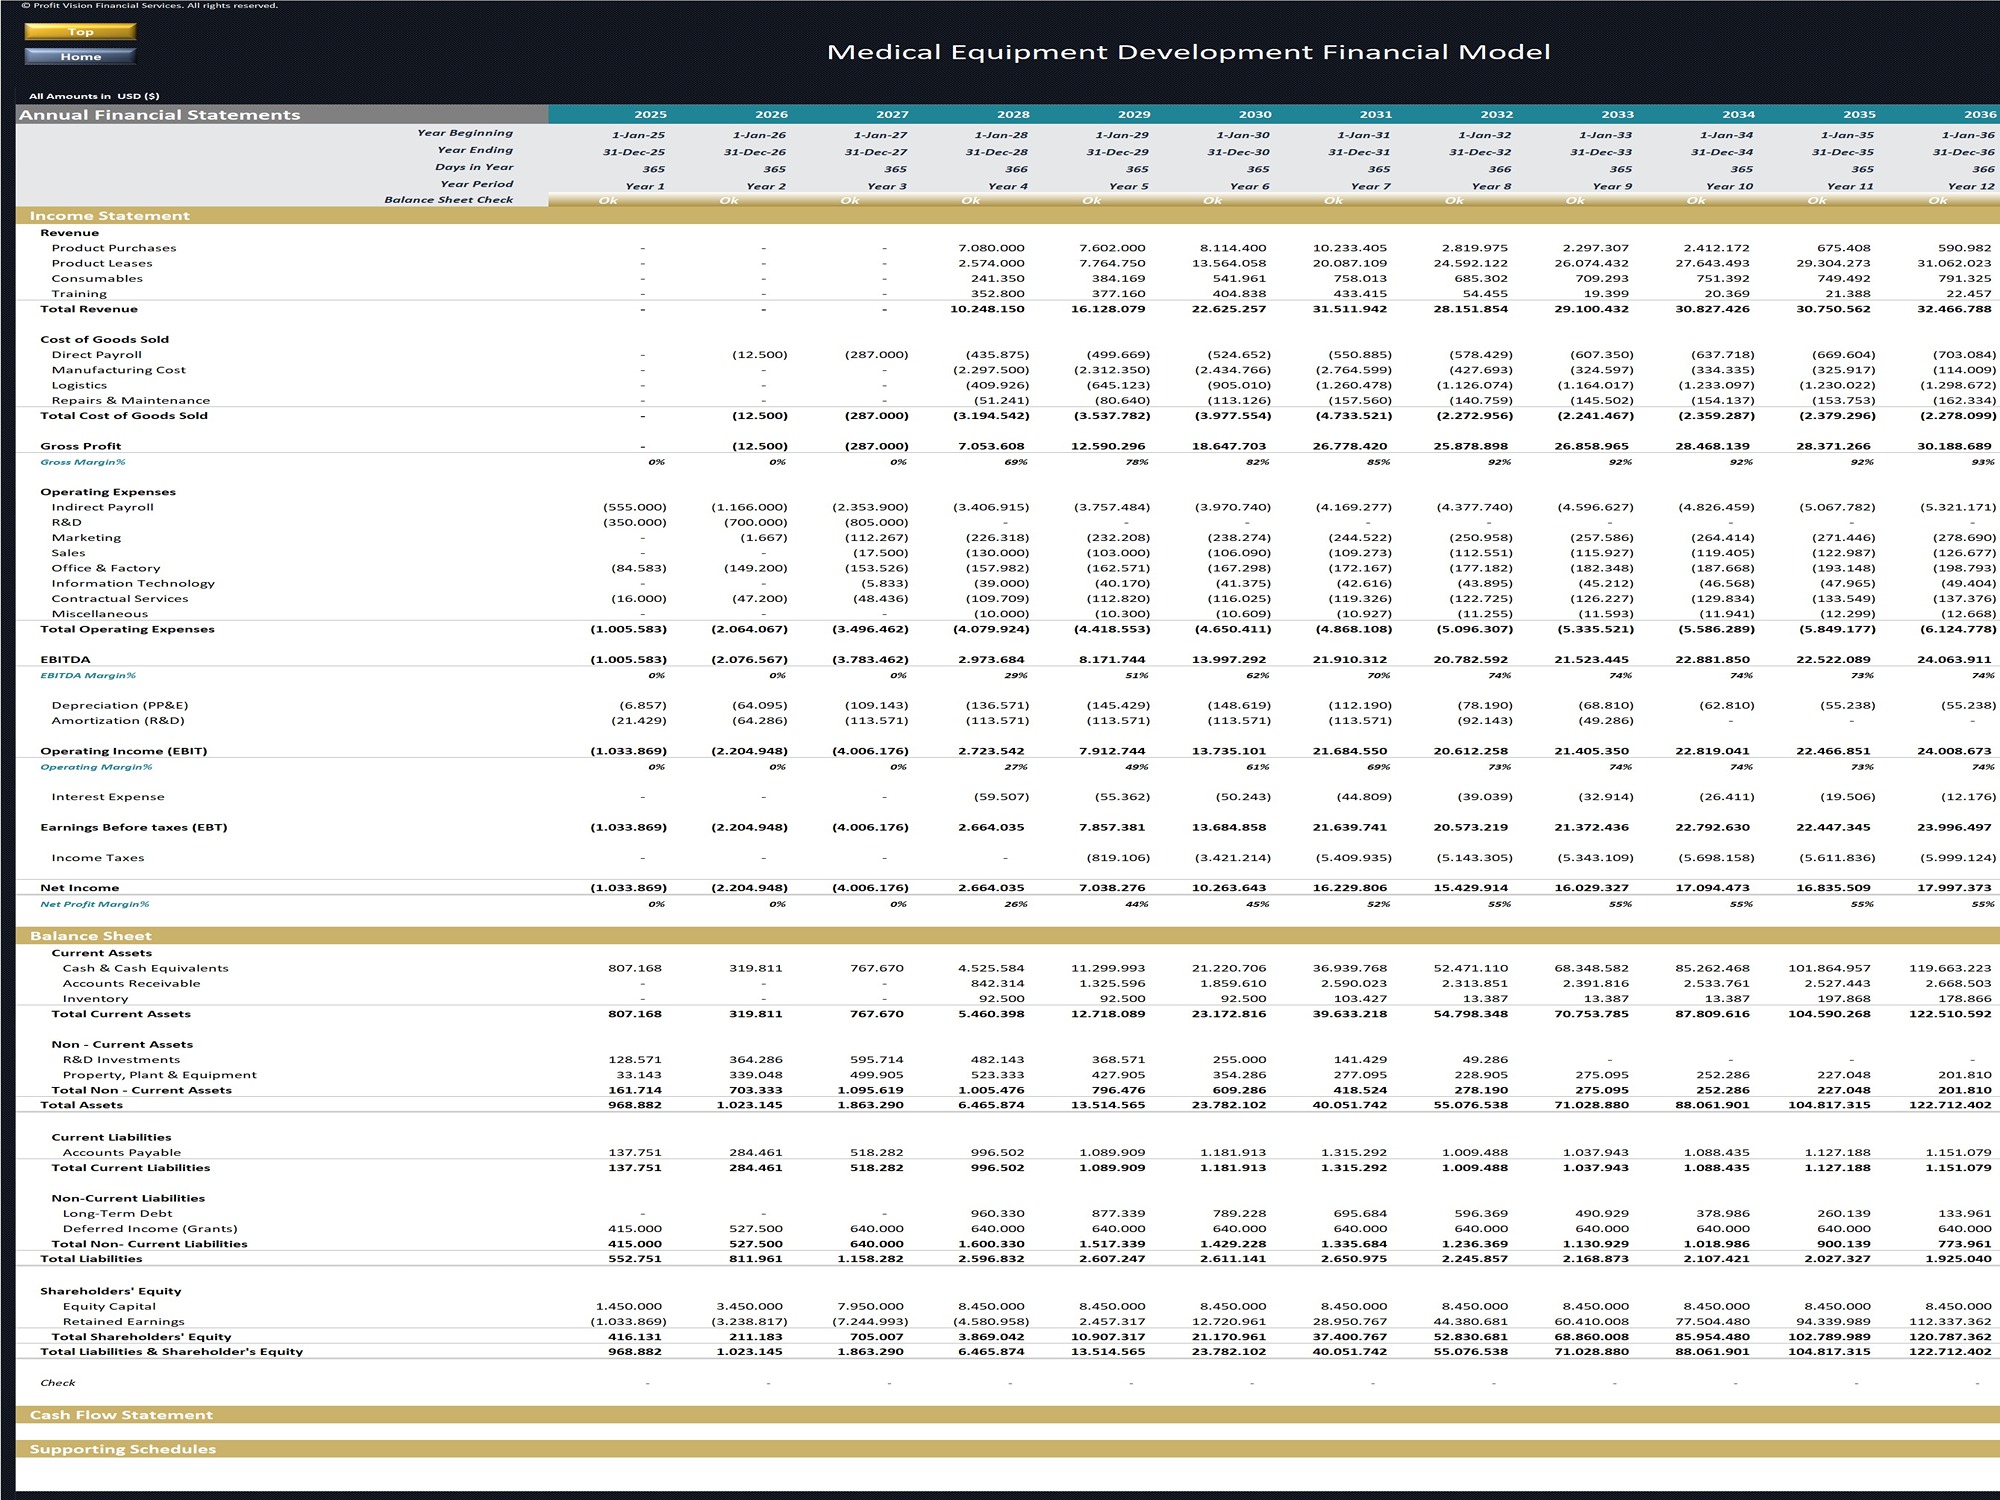Click the Gross Profit row label
Viewport: 2000px width, 1500px height.
[81, 446]
